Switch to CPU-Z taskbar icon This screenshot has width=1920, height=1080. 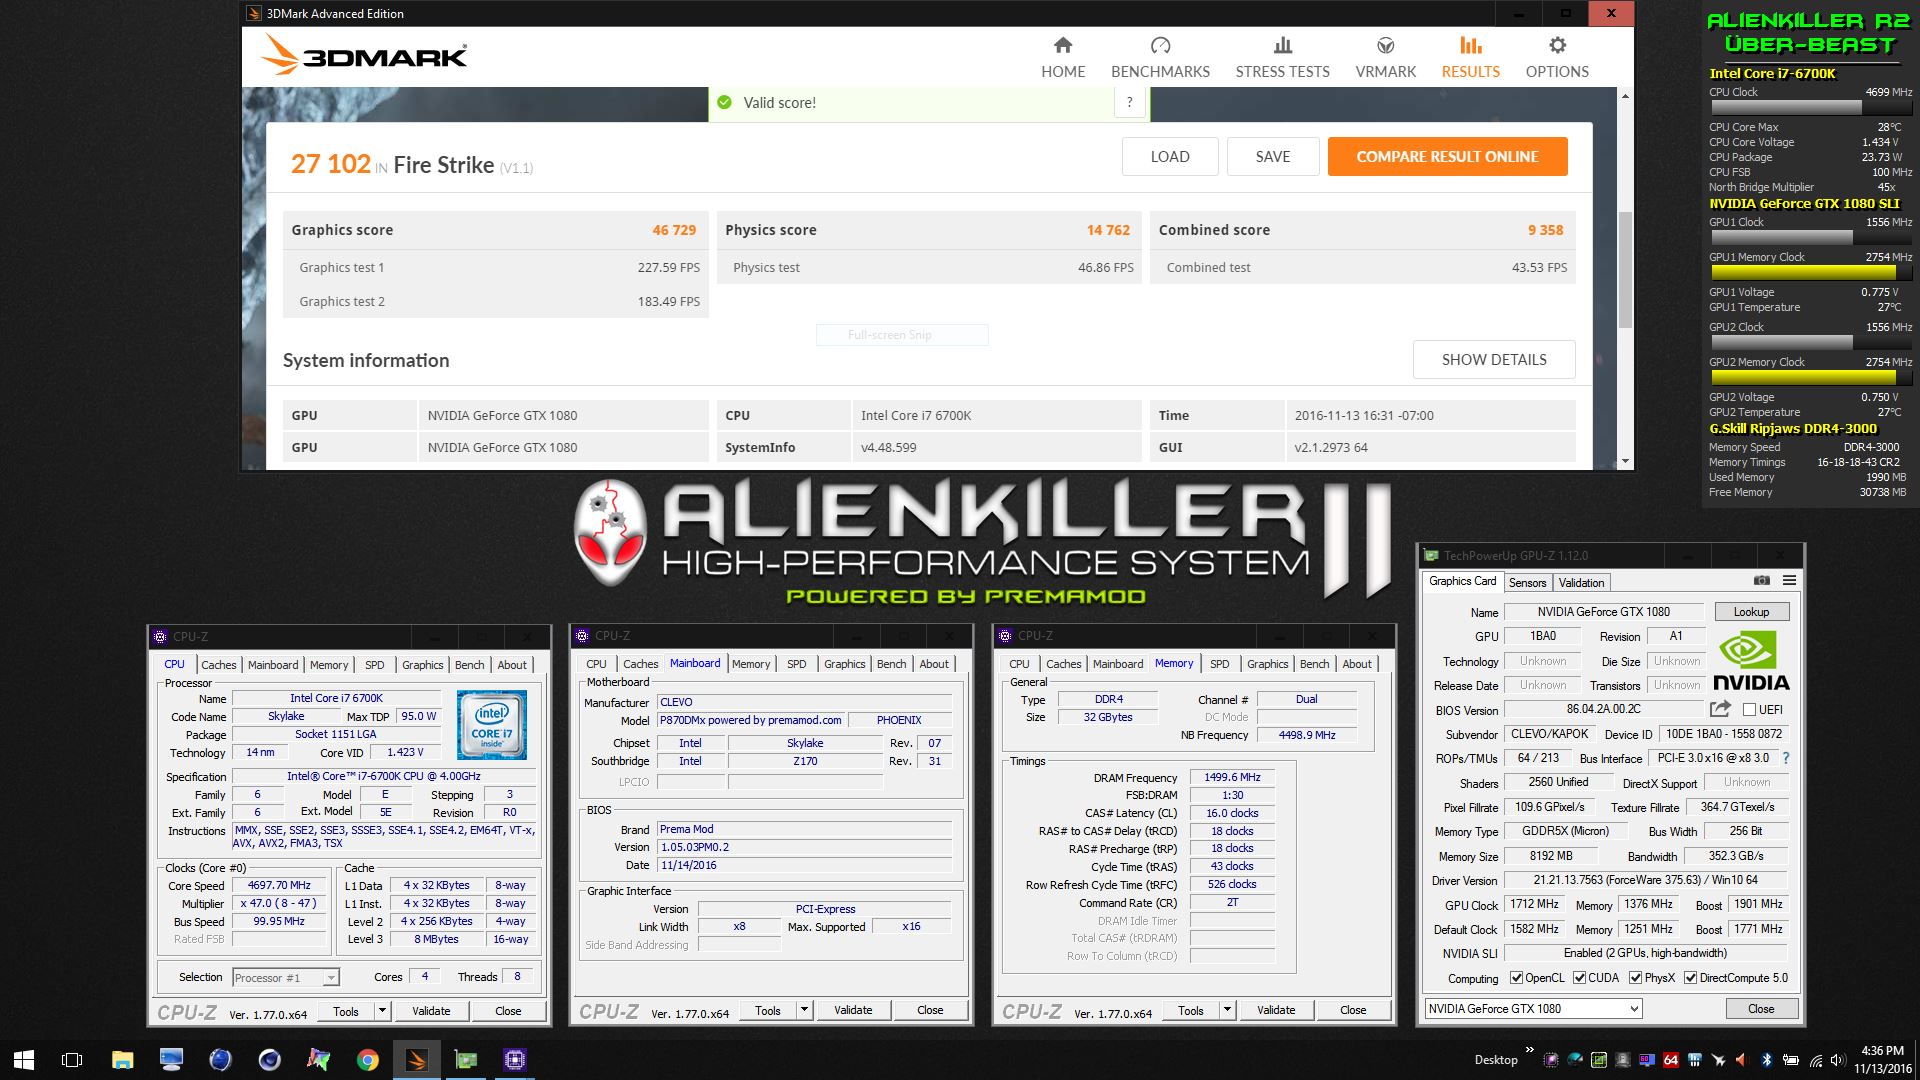(x=515, y=1060)
